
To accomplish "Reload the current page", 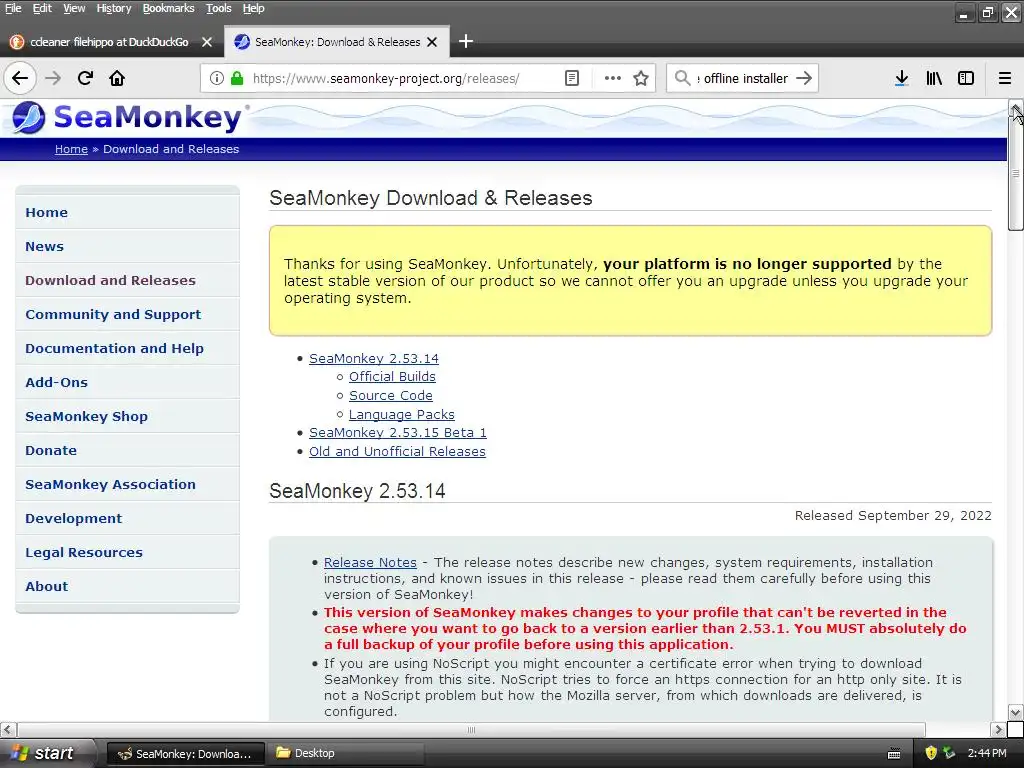I will click(85, 78).
